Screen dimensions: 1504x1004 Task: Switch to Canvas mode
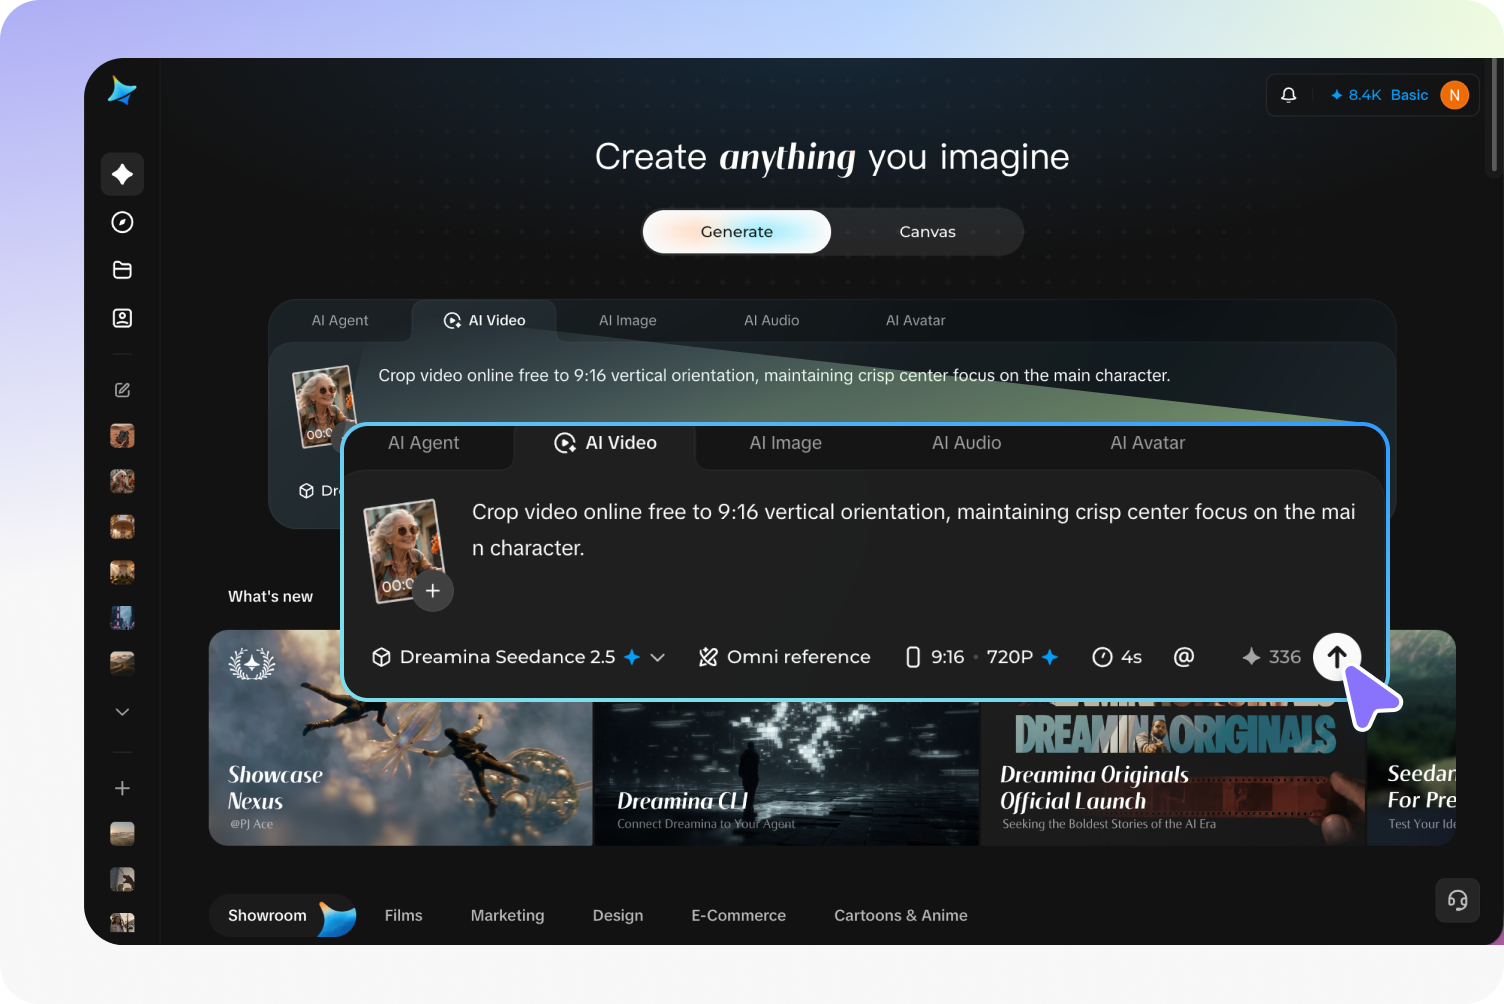pos(927,232)
